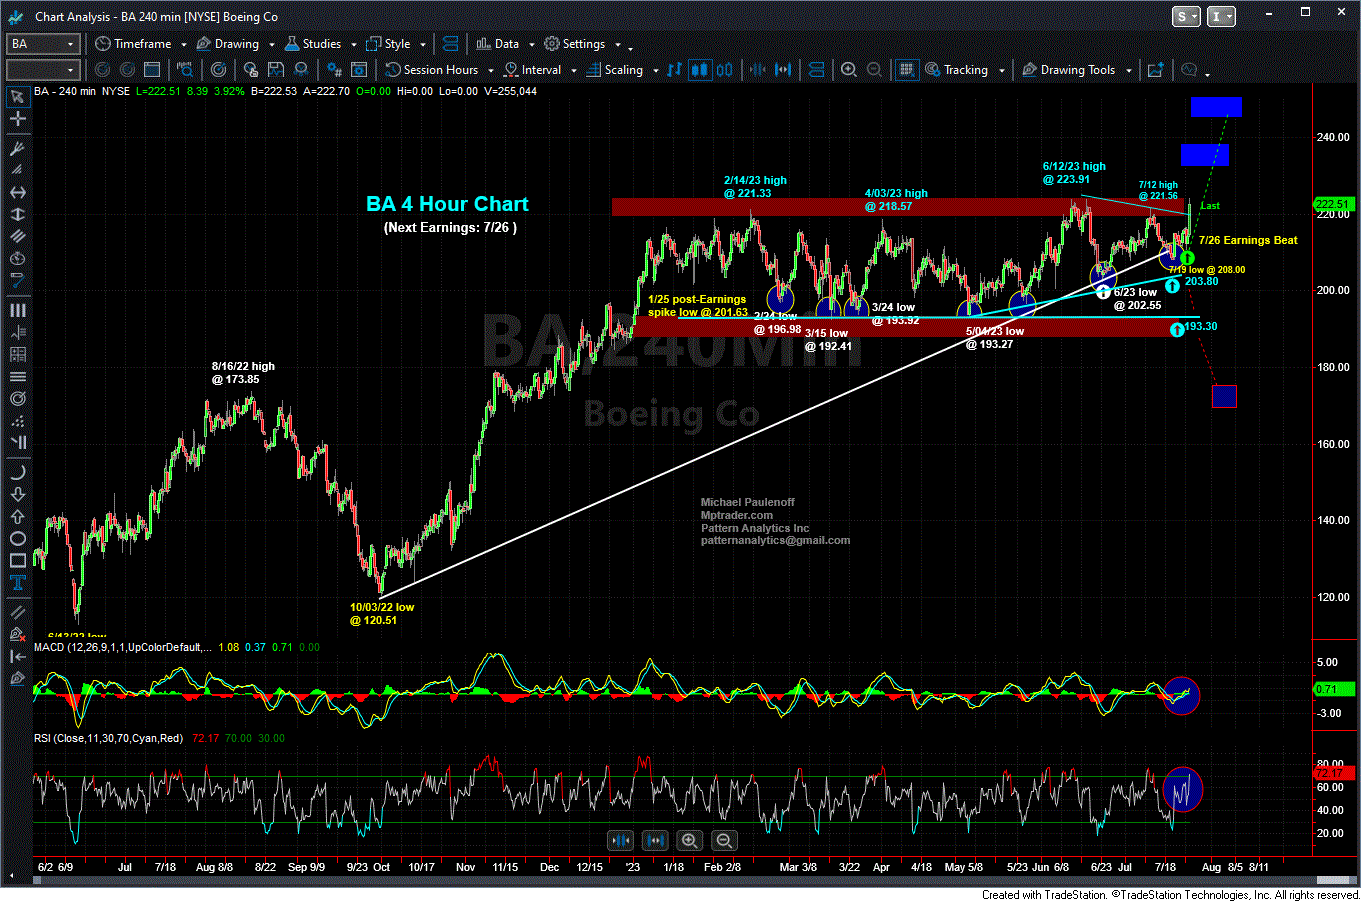Click the delete drawing objects icon
This screenshot has width=1361, height=901.
point(17,634)
